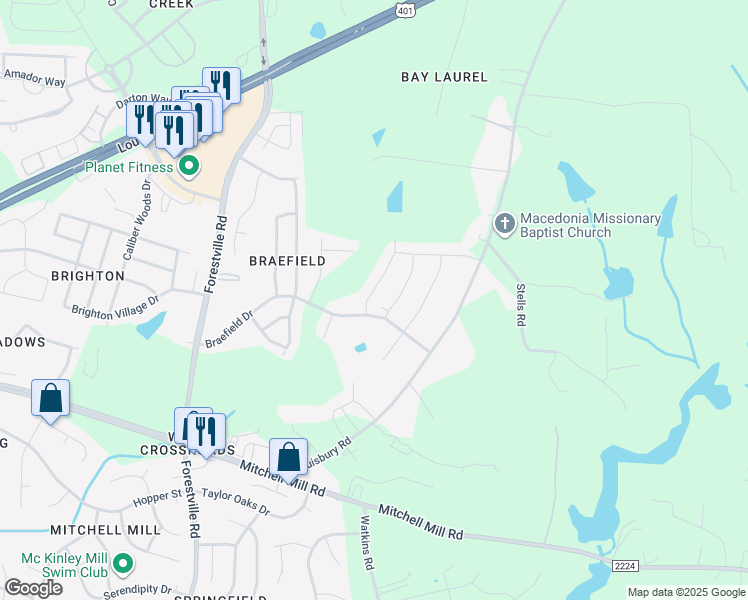Click the Planet Fitness green map pin
Screen dimensions: 748x600
pos(189,167)
